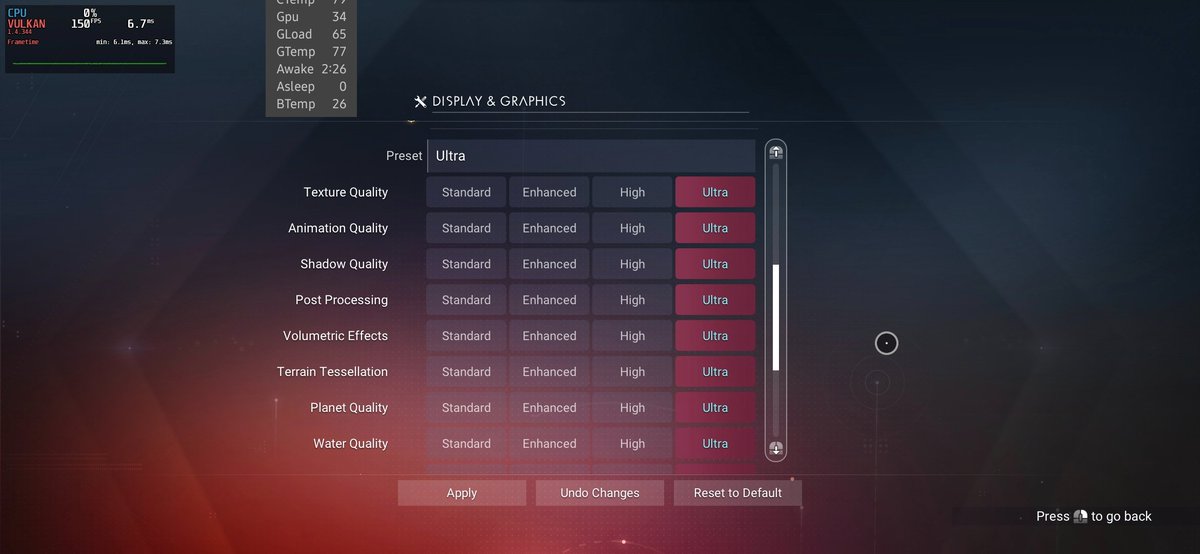Click Reset to Default
Viewport: 1200px width, 554px height.
(738, 493)
